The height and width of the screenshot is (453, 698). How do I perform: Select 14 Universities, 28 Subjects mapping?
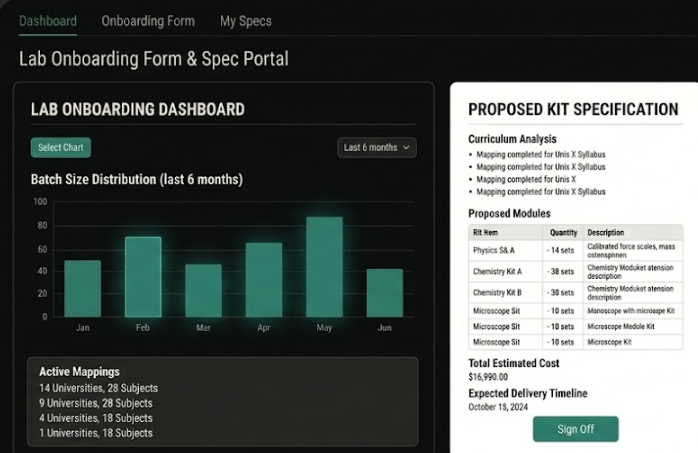click(98, 388)
